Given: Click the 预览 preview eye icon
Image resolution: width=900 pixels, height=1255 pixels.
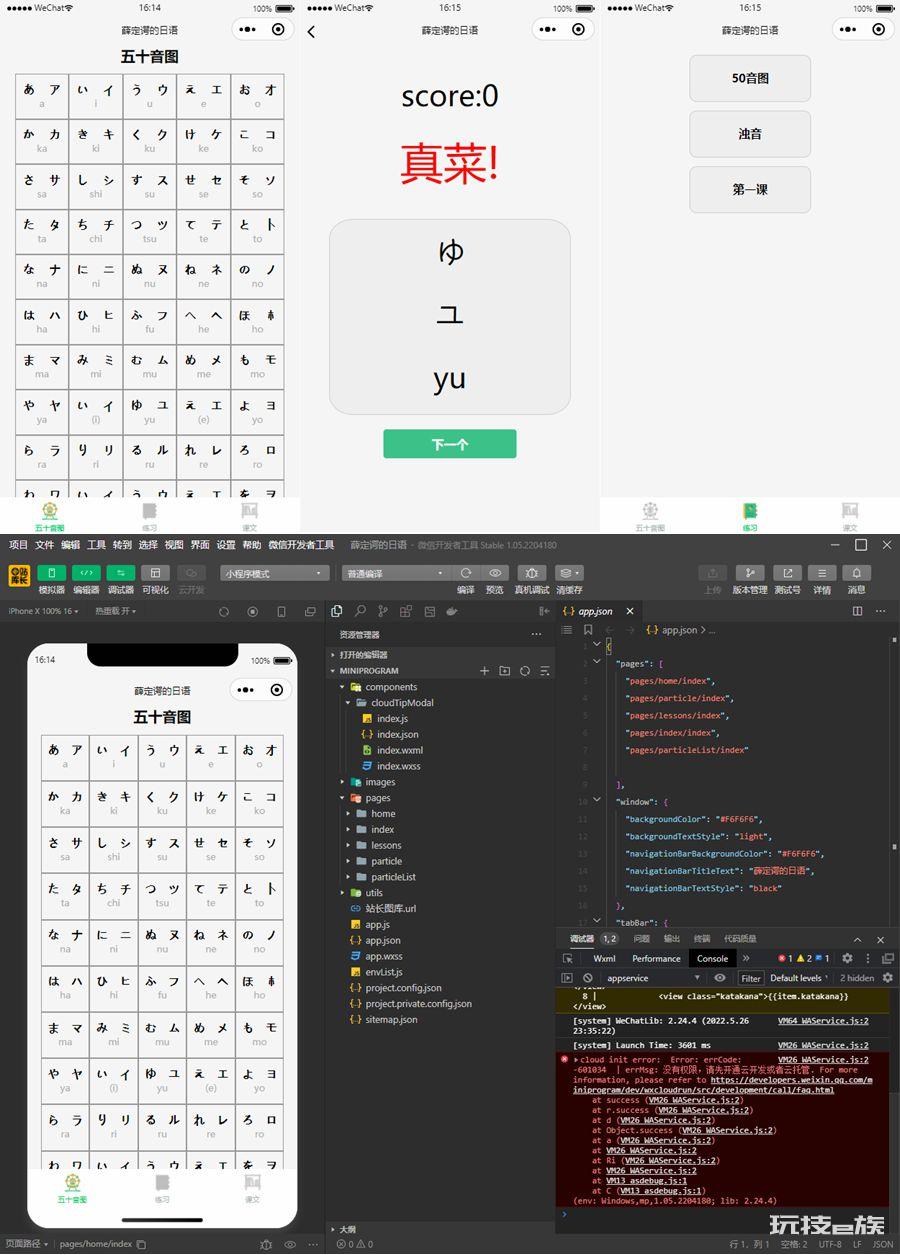Looking at the screenshot, I should click(x=494, y=573).
